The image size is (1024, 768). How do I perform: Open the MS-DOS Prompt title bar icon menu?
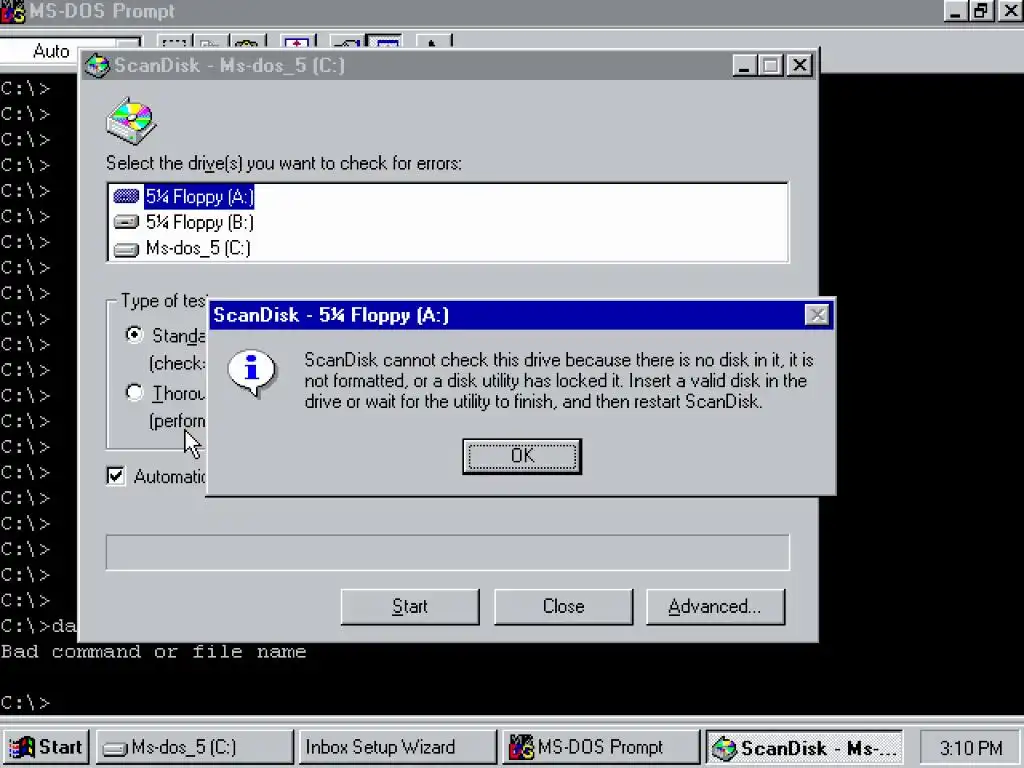(13, 11)
